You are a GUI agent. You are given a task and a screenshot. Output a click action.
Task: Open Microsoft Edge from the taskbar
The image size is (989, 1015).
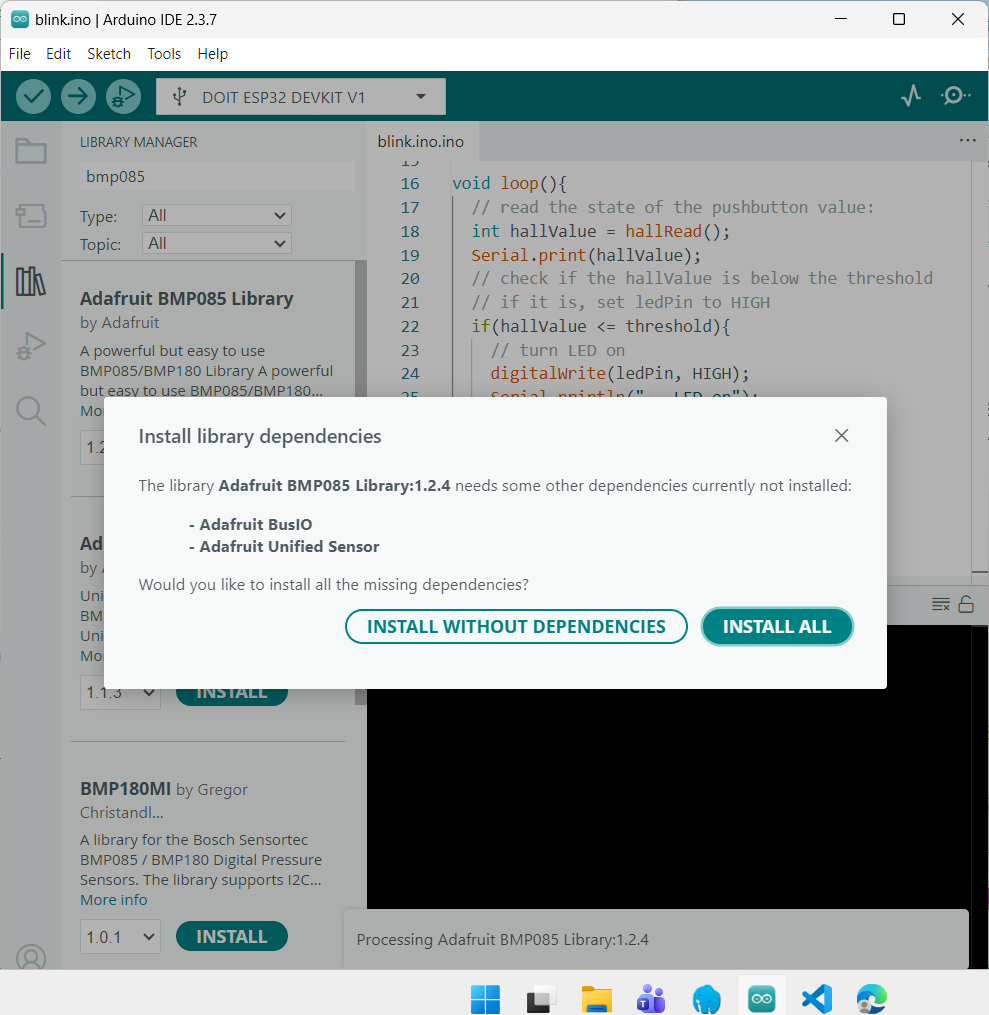pos(872,999)
